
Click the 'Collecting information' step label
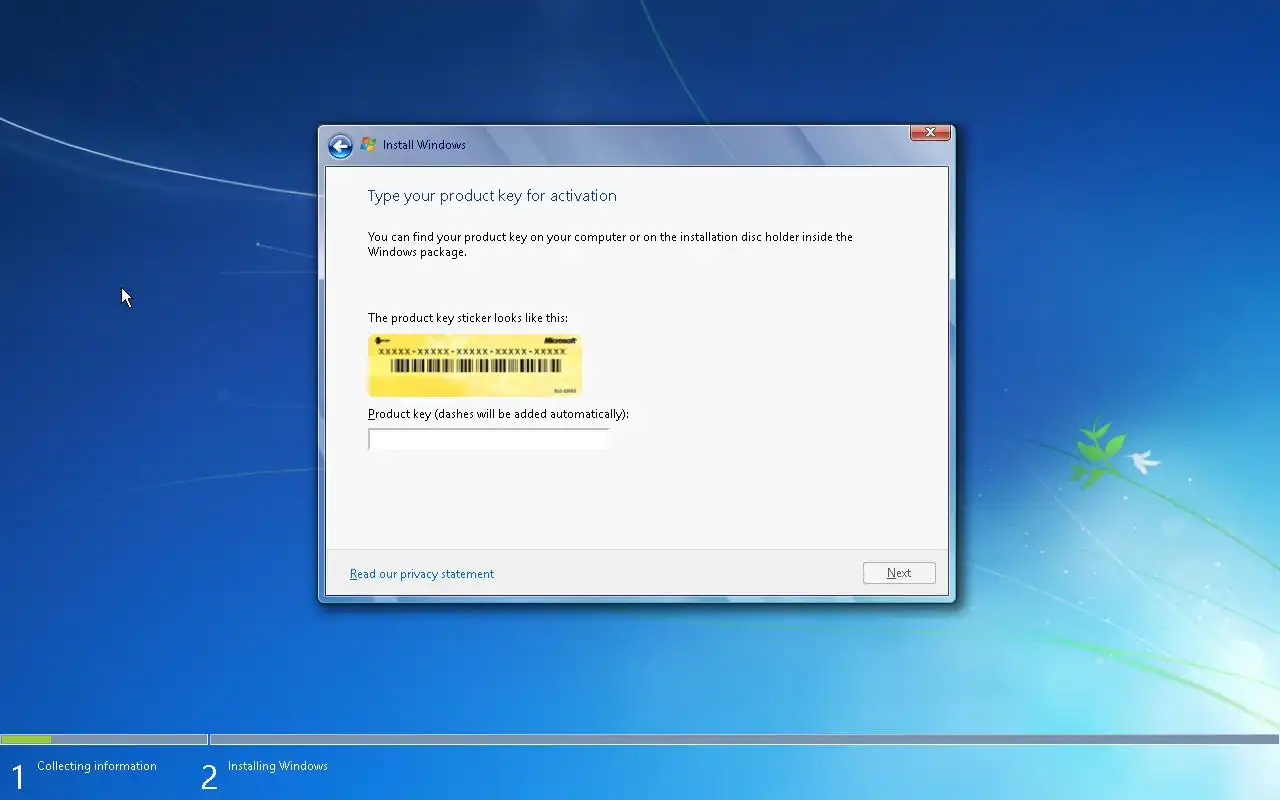(97, 766)
